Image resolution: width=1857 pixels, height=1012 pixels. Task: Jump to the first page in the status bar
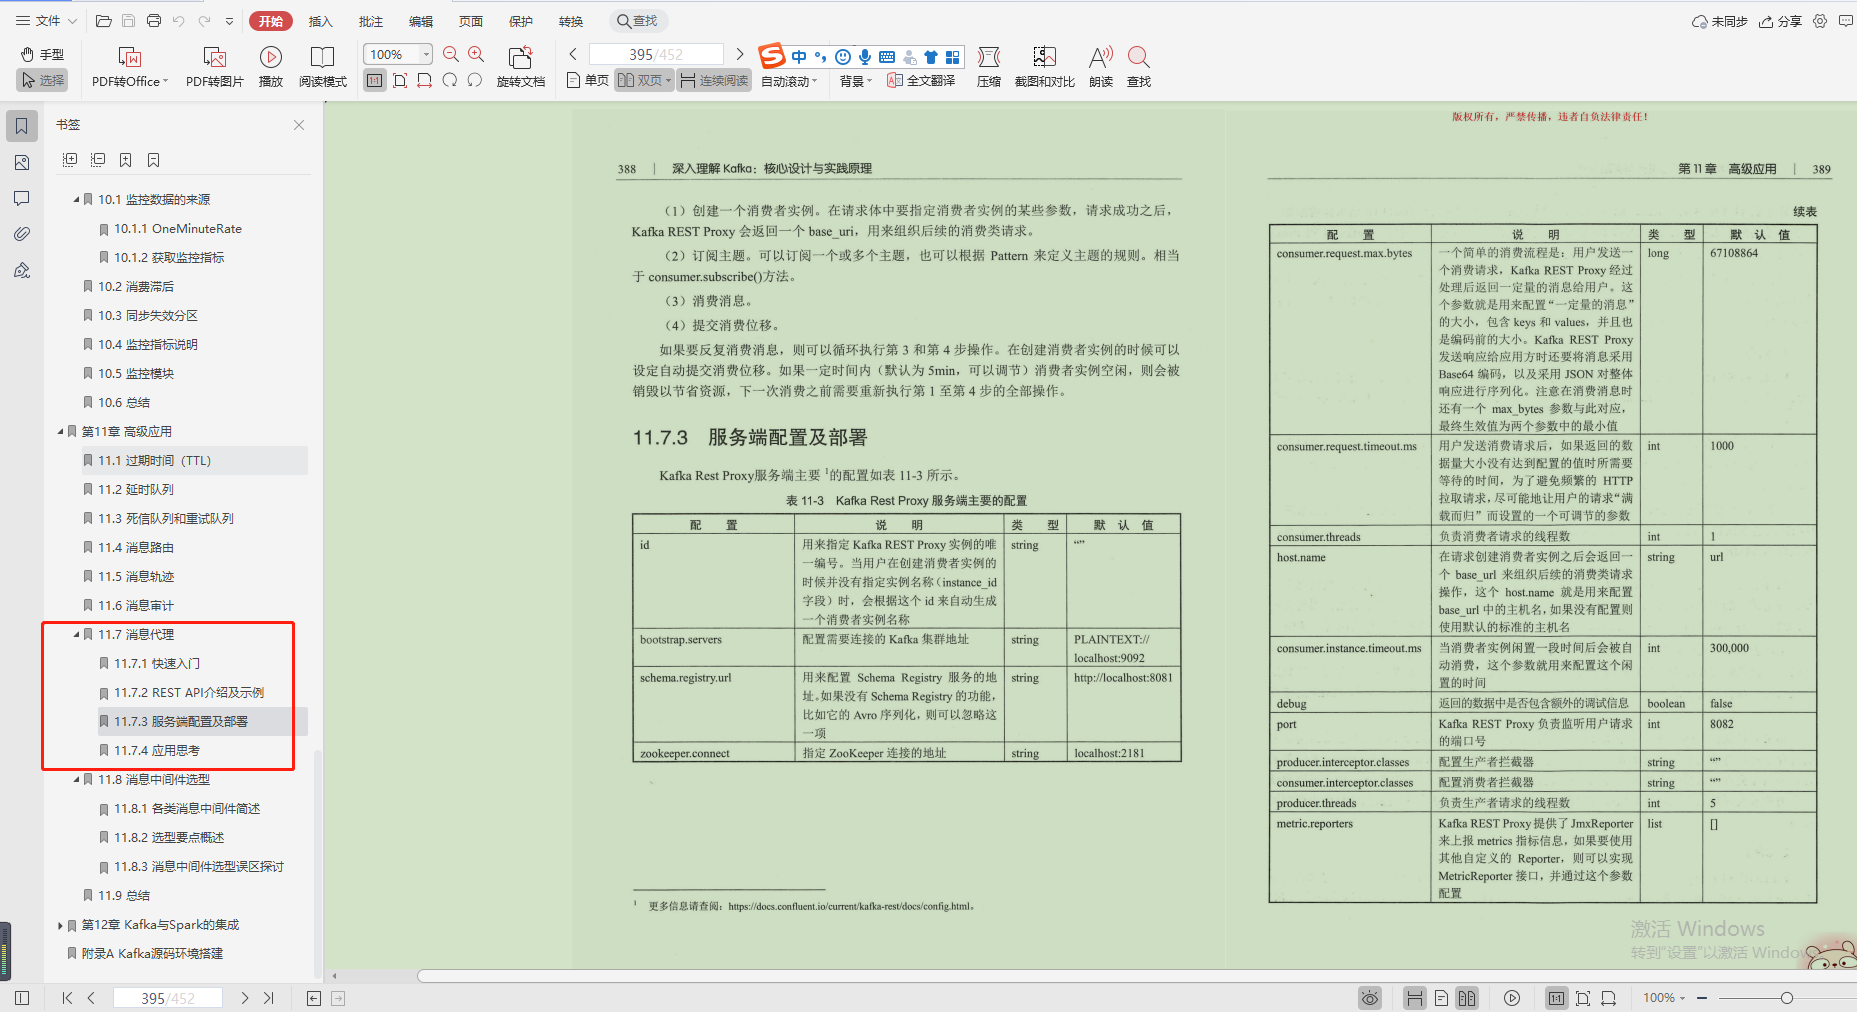(x=66, y=998)
